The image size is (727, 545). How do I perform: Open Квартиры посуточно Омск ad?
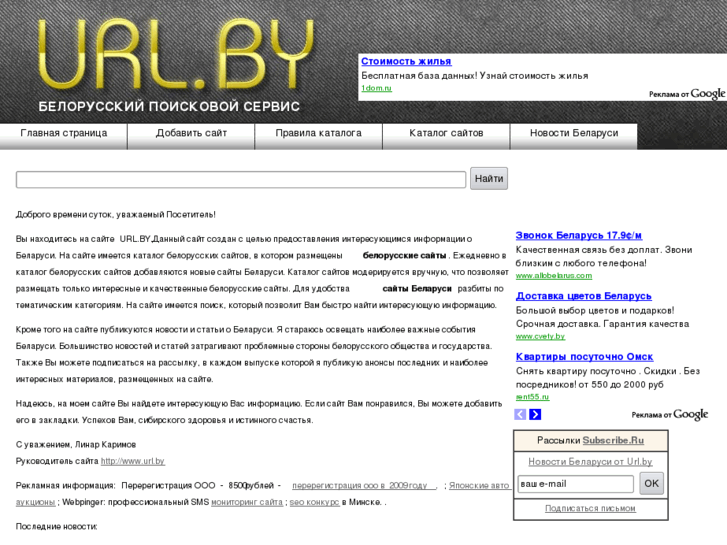(x=584, y=357)
